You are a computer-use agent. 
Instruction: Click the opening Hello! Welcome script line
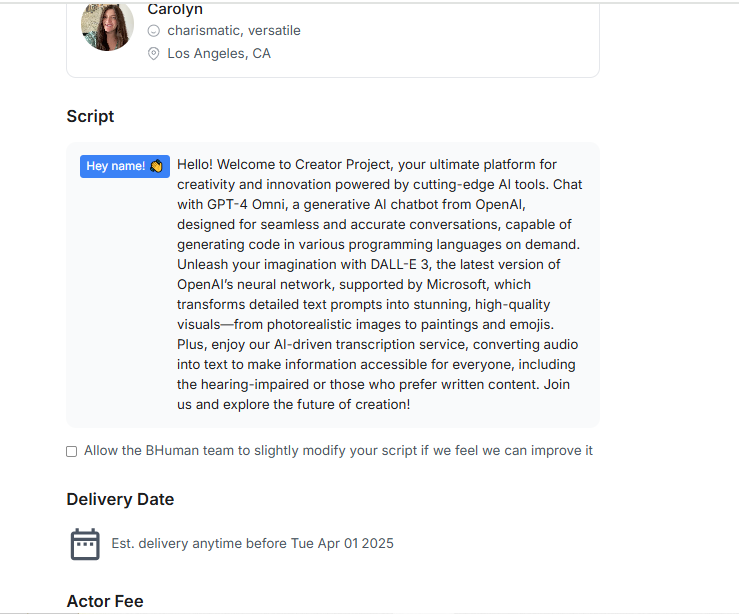[x=367, y=164]
